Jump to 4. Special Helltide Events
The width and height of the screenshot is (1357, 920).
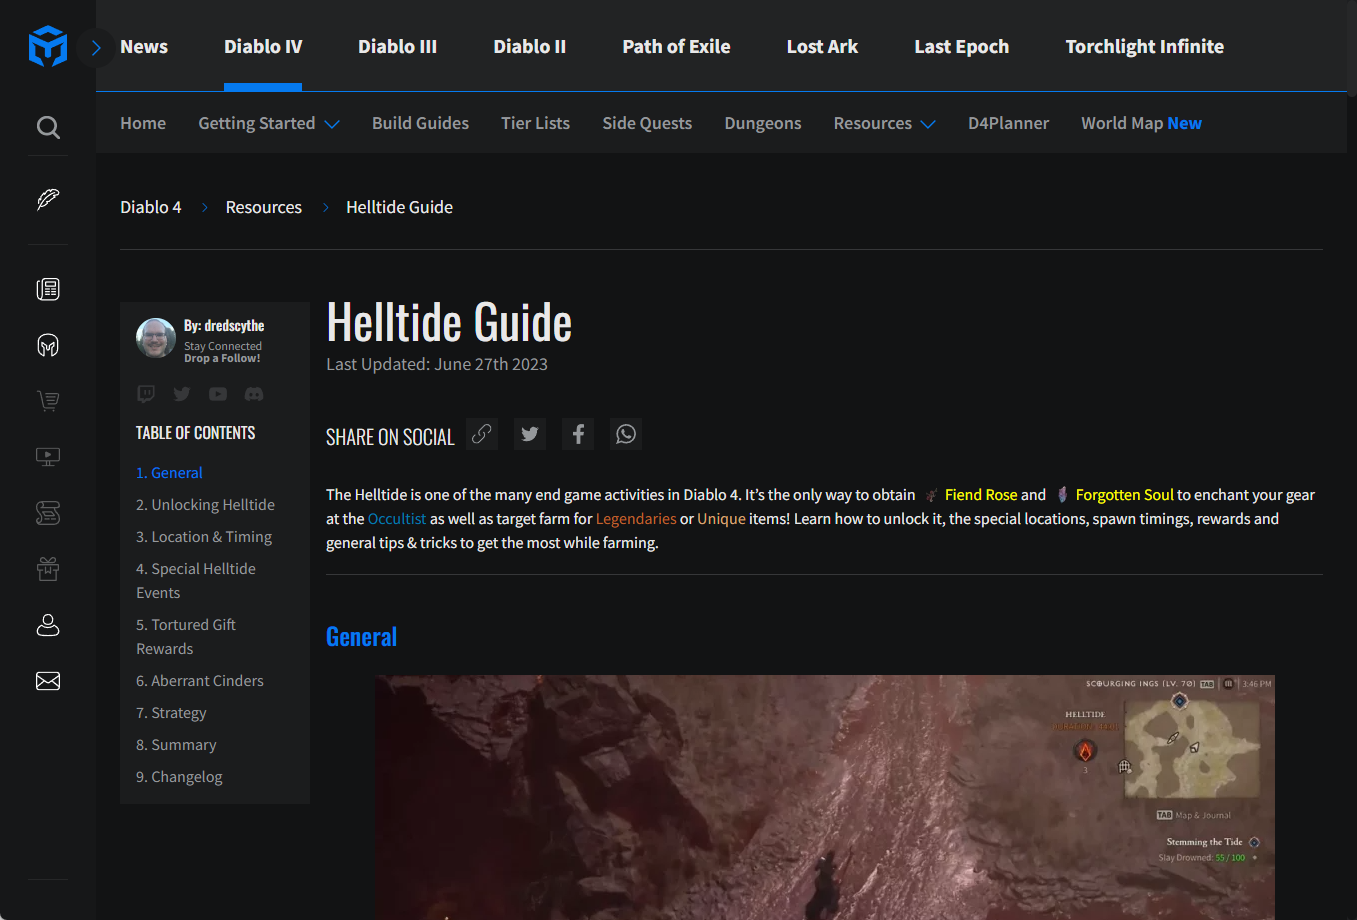(196, 581)
